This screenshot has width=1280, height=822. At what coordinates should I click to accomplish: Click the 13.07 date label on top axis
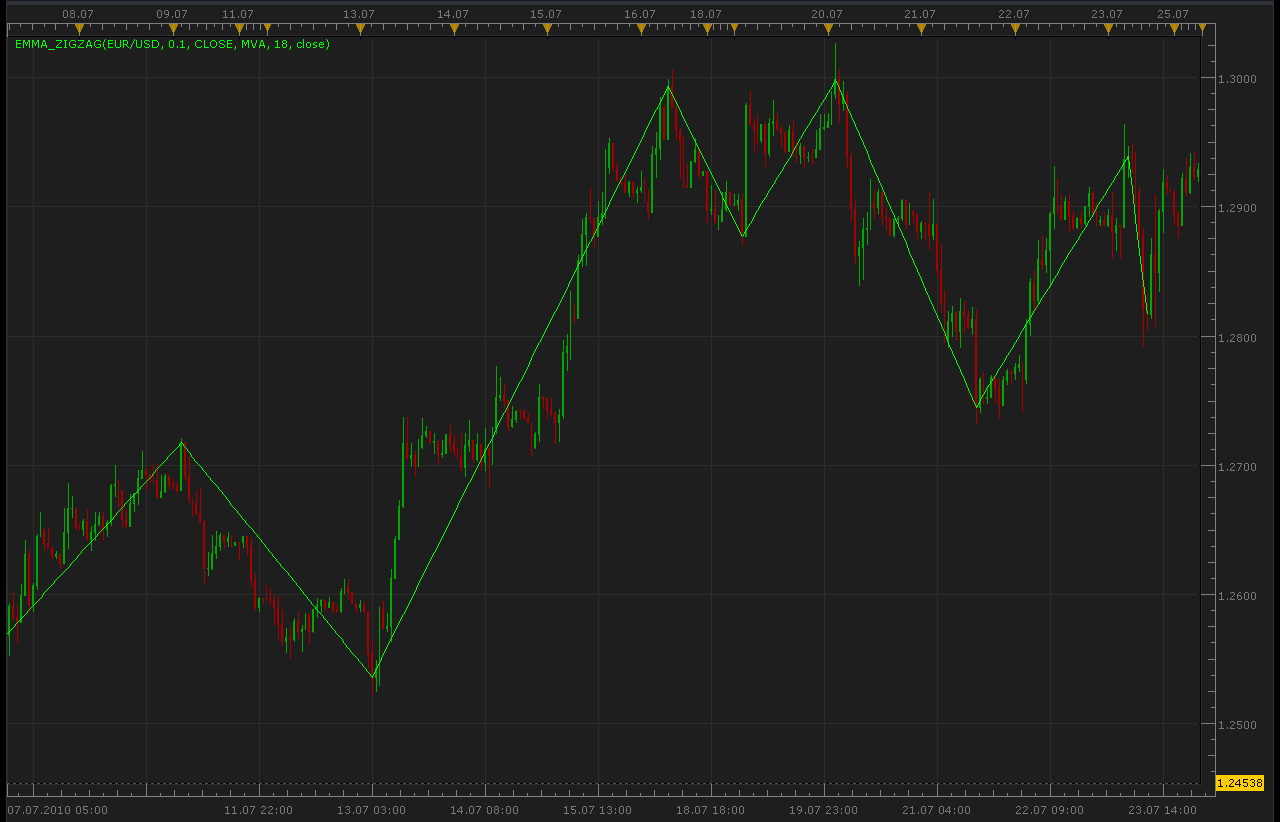click(359, 14)
